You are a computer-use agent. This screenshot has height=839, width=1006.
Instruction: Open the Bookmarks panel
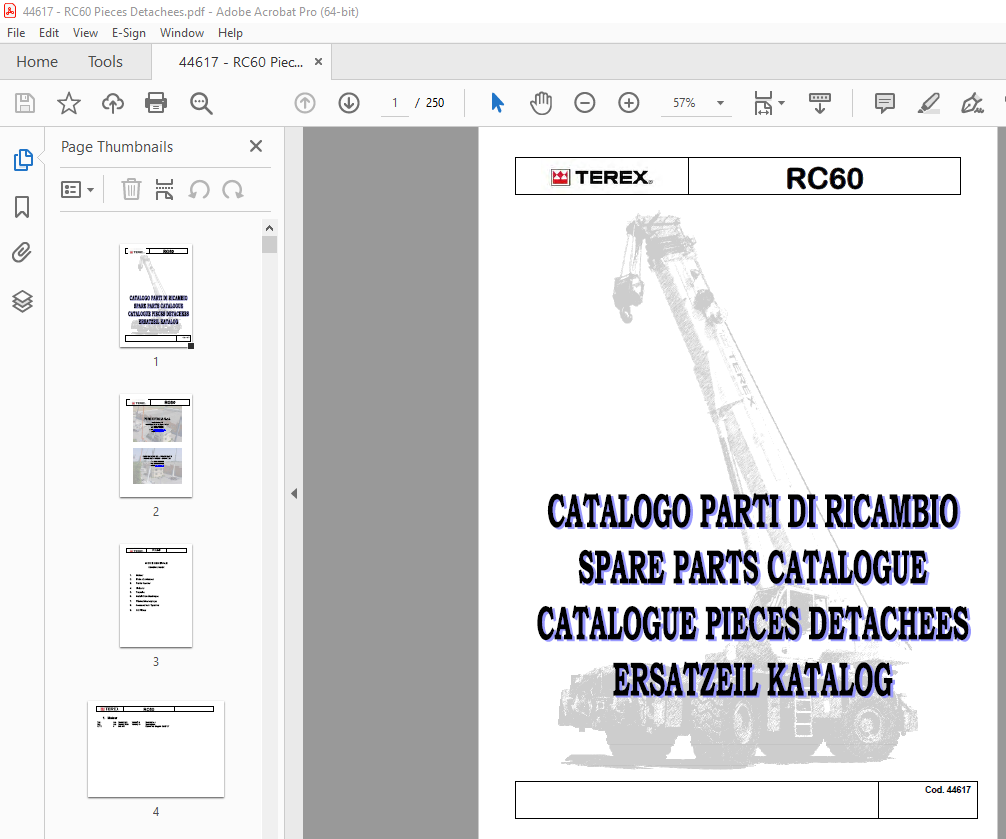[x=22, y=207]
